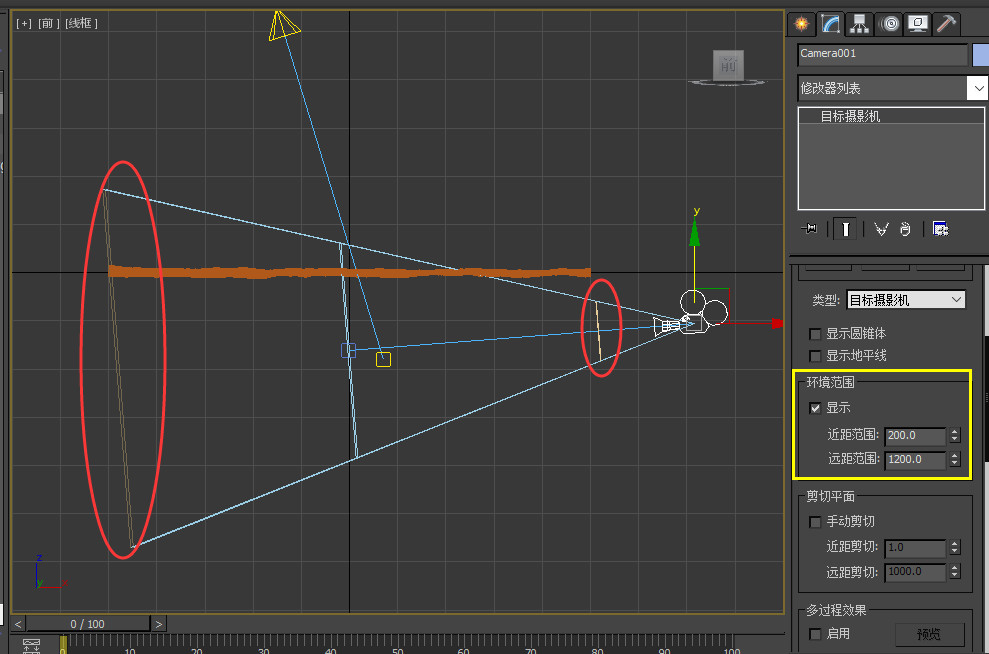Enable the 显示圆锥体 checkbox
The image size is (989, 654).
tap(815, 334)
